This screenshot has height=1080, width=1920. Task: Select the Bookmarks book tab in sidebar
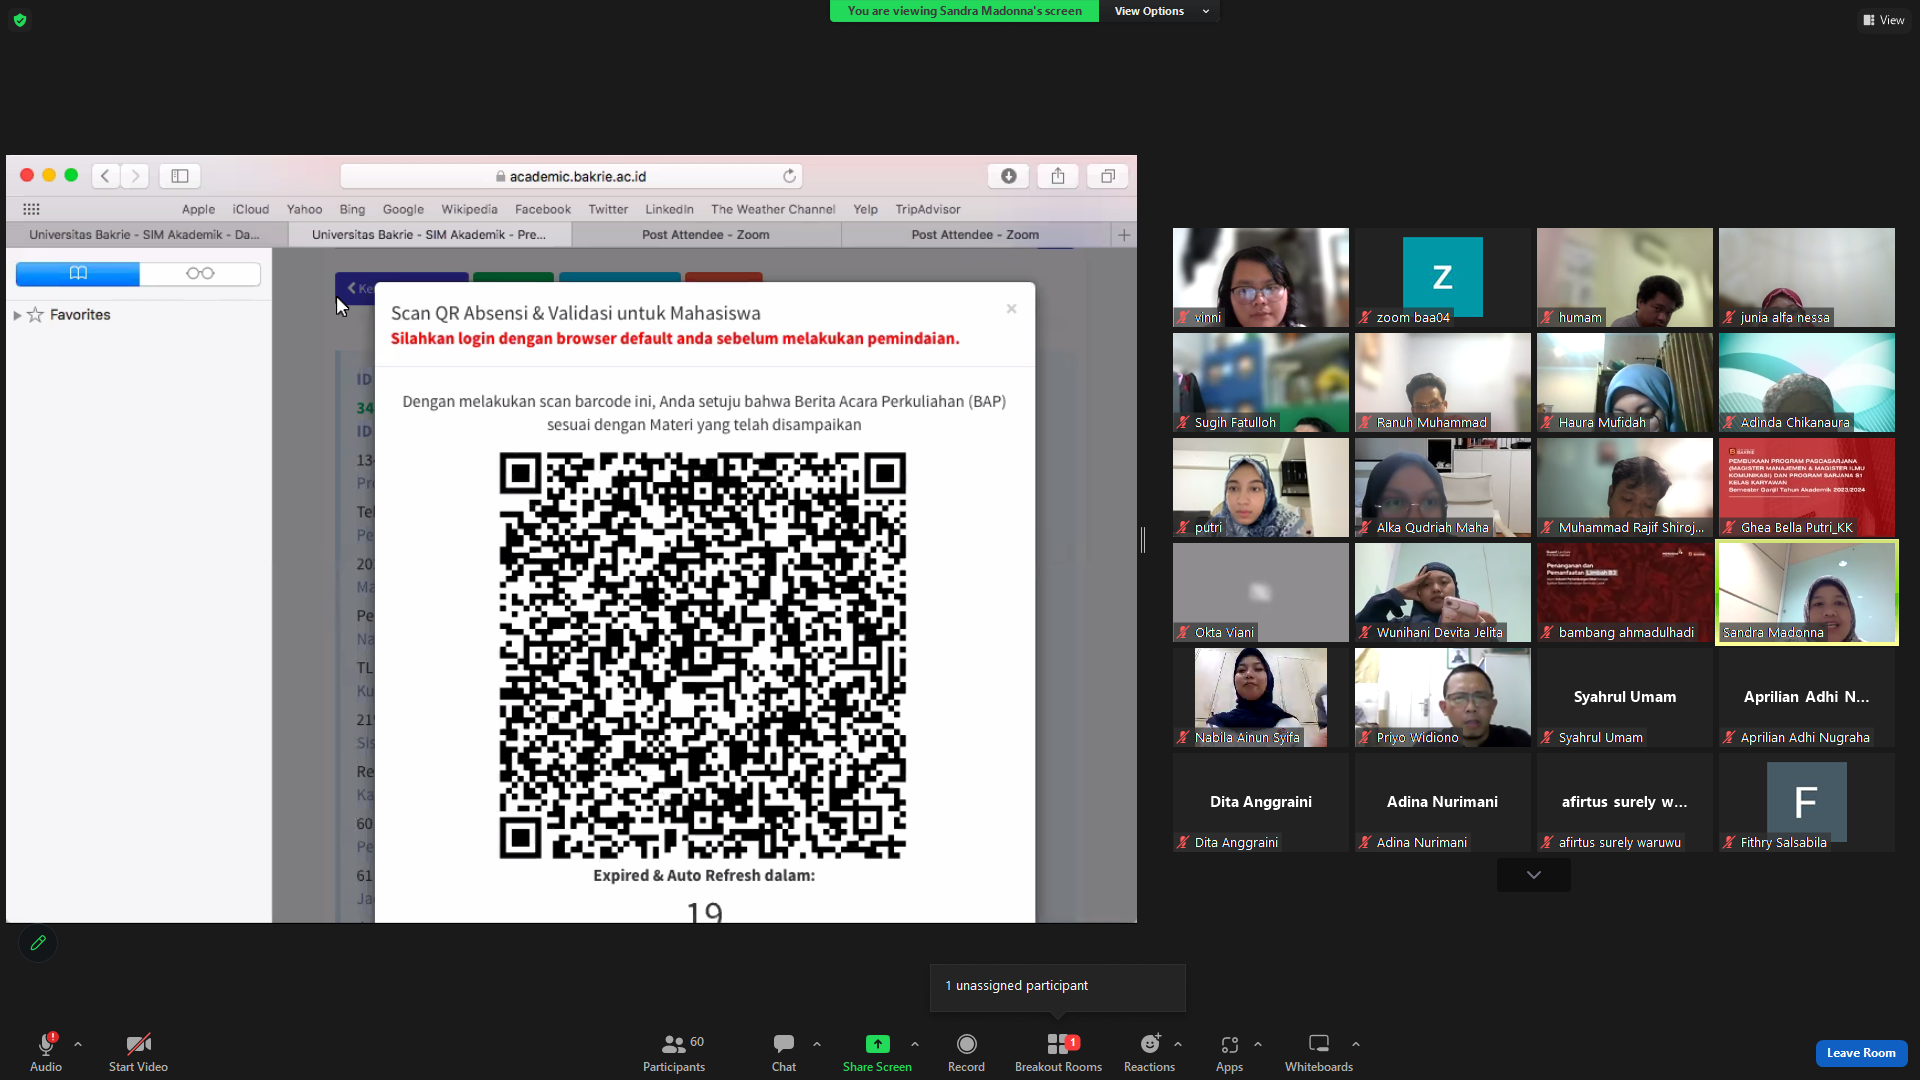click(78, 273)
